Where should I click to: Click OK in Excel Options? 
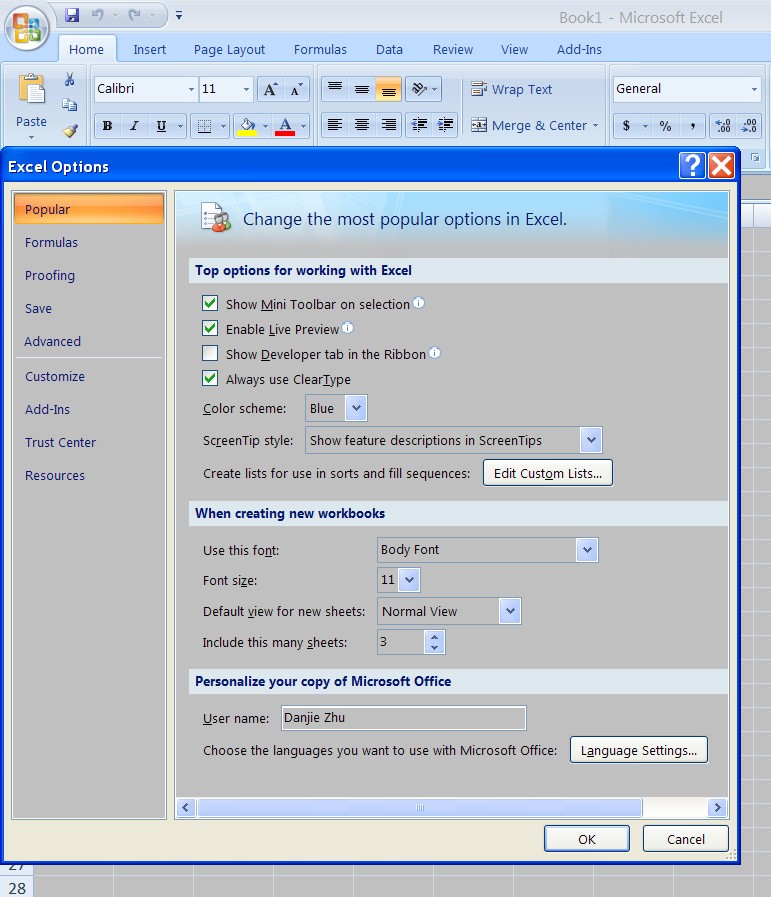pos(587,839)
